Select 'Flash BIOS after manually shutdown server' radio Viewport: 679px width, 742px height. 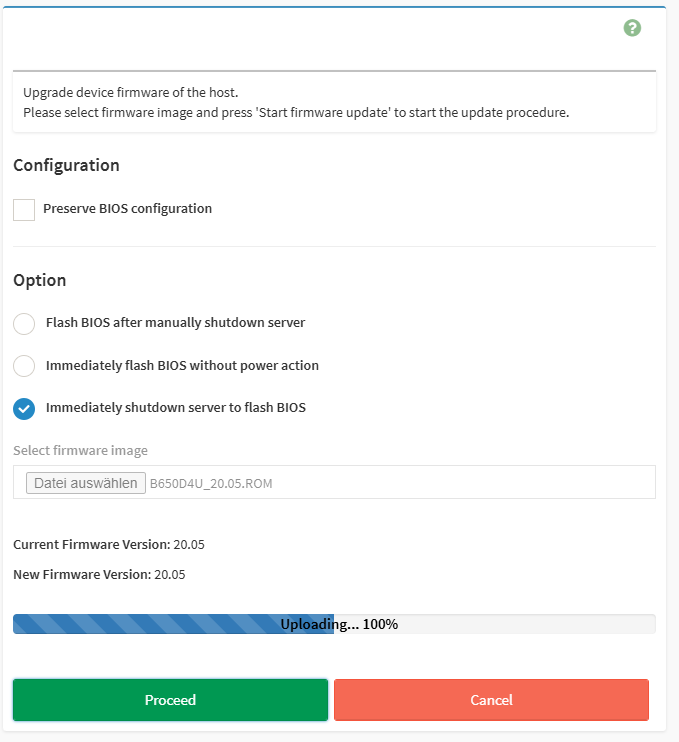[24, 324]
